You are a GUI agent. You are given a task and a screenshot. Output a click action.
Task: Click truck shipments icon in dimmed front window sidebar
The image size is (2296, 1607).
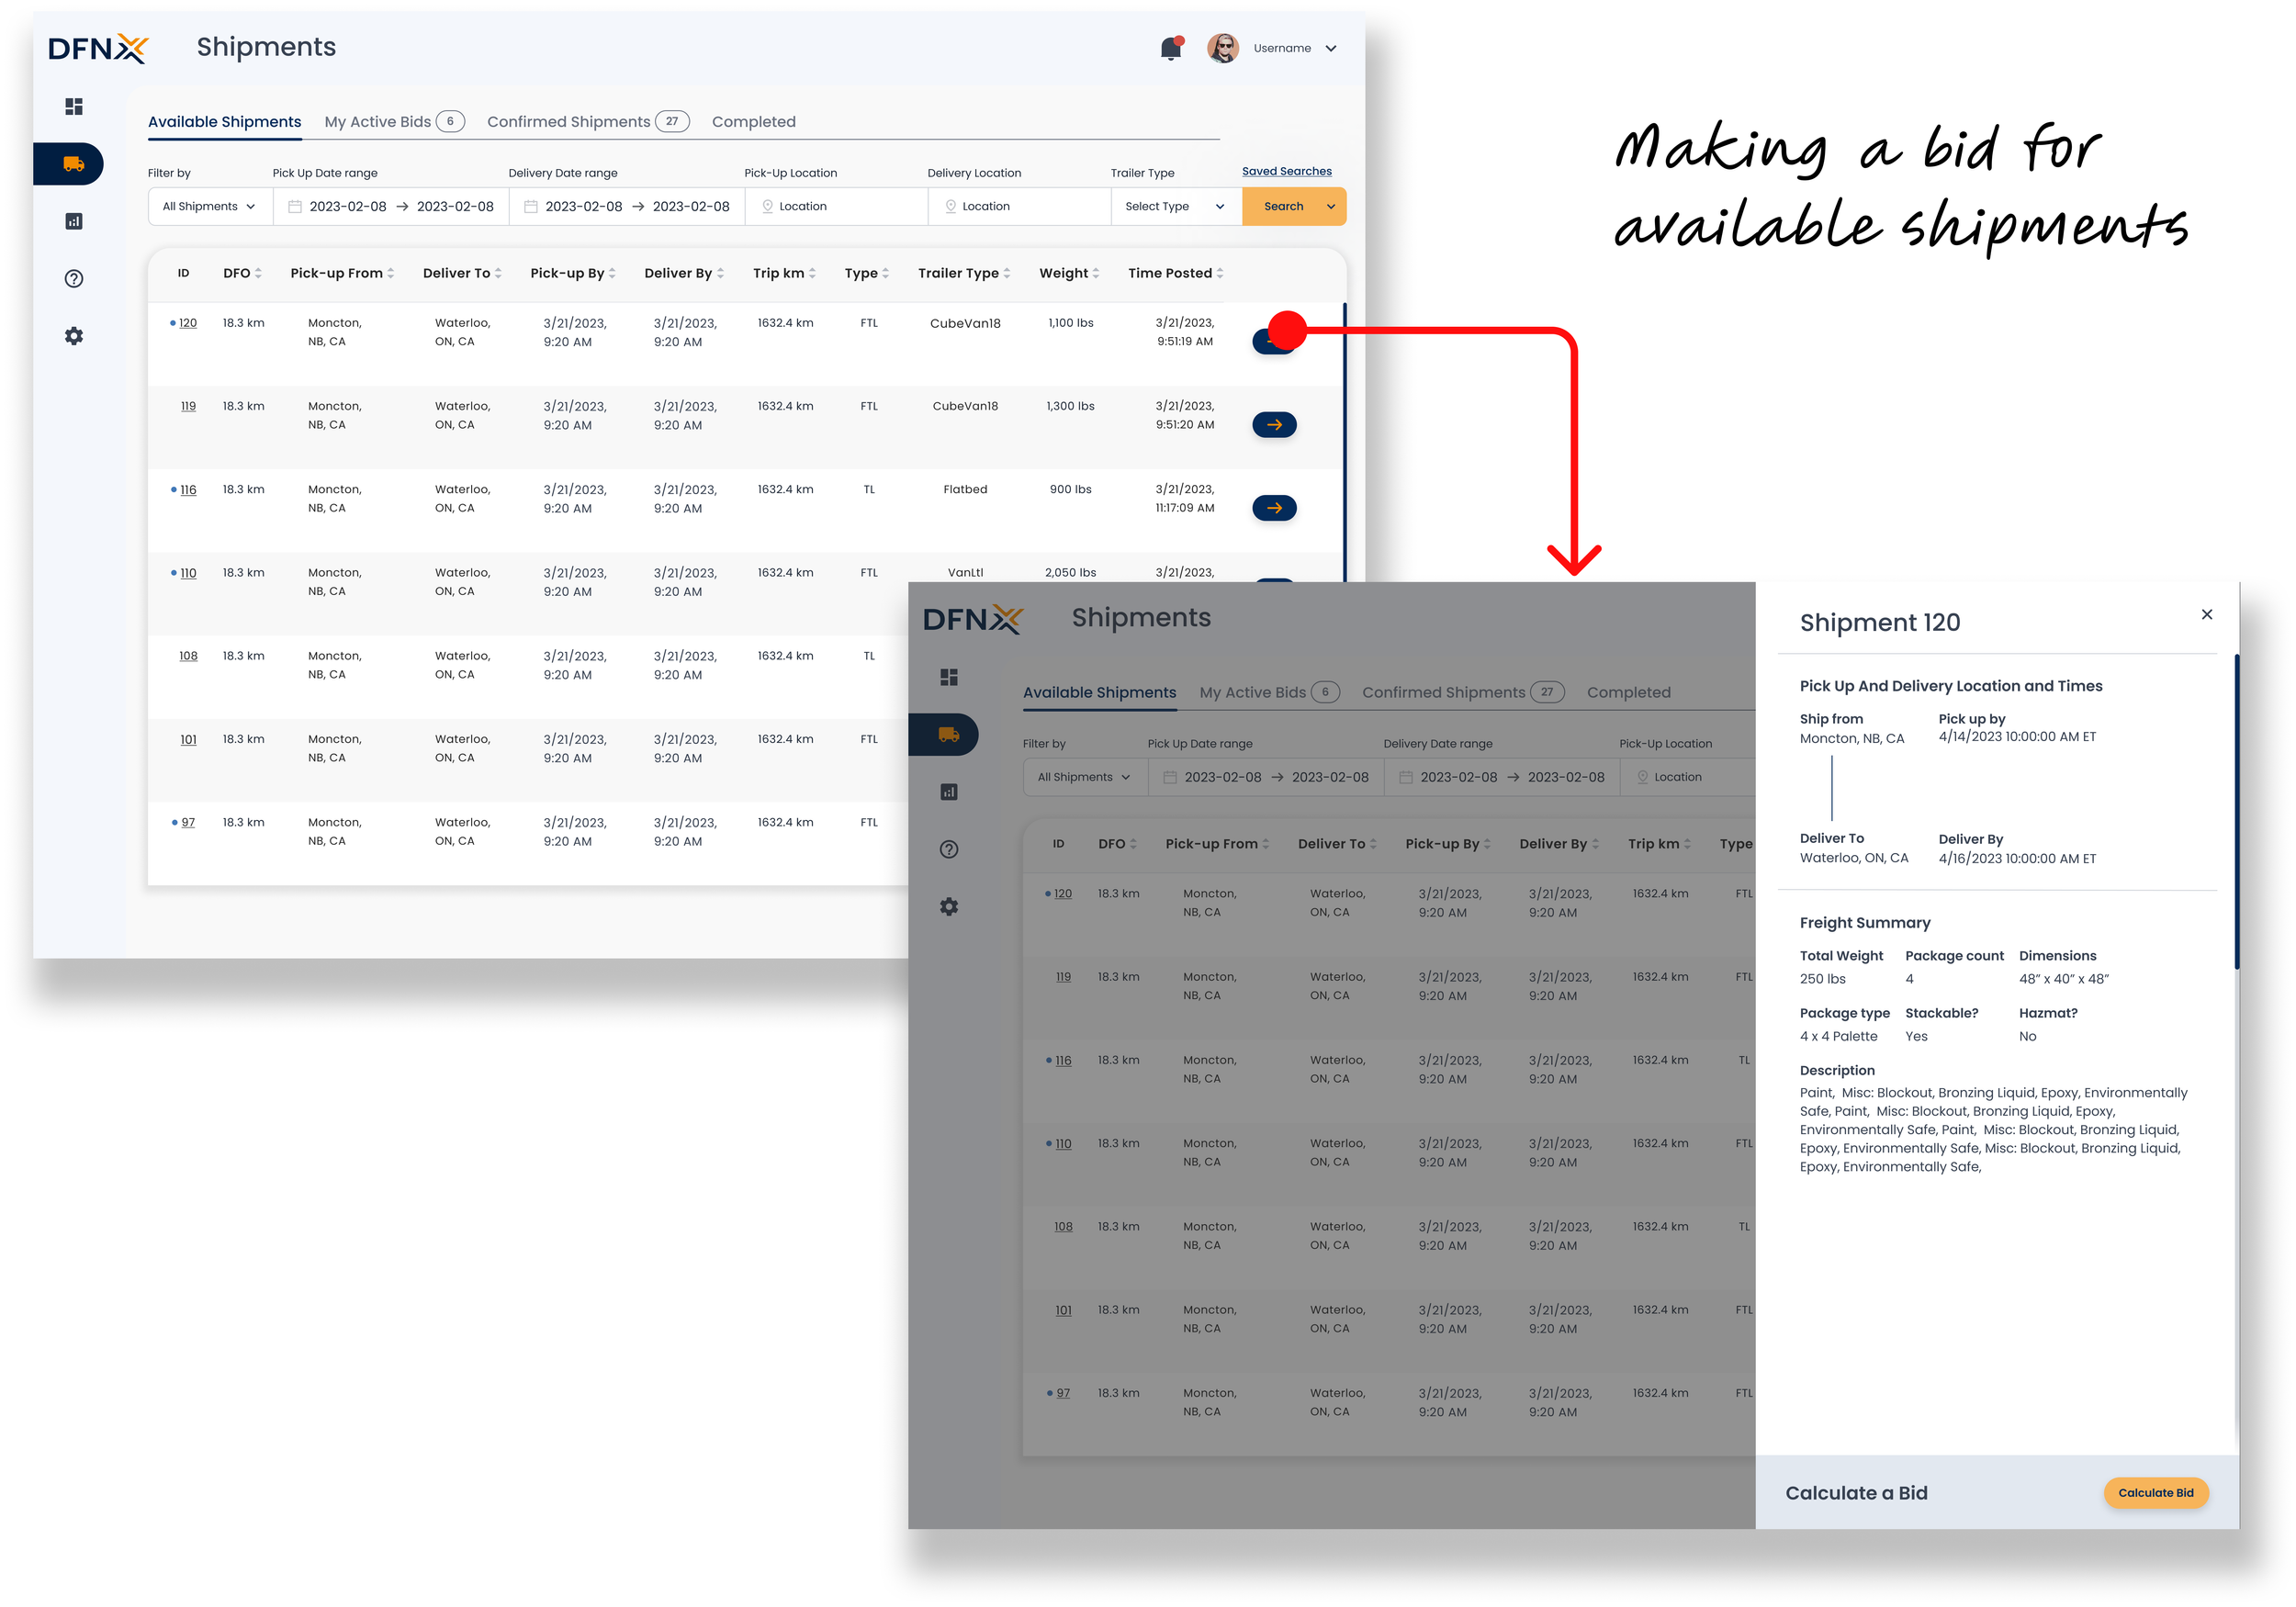coord(948,735)
